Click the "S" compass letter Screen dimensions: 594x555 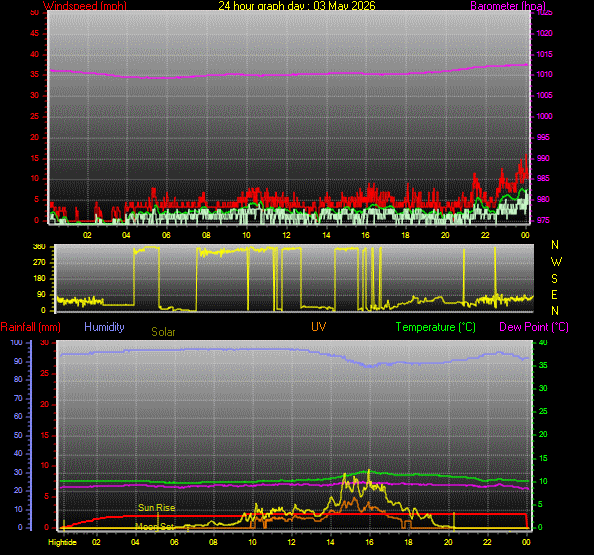tap(554, 279)
